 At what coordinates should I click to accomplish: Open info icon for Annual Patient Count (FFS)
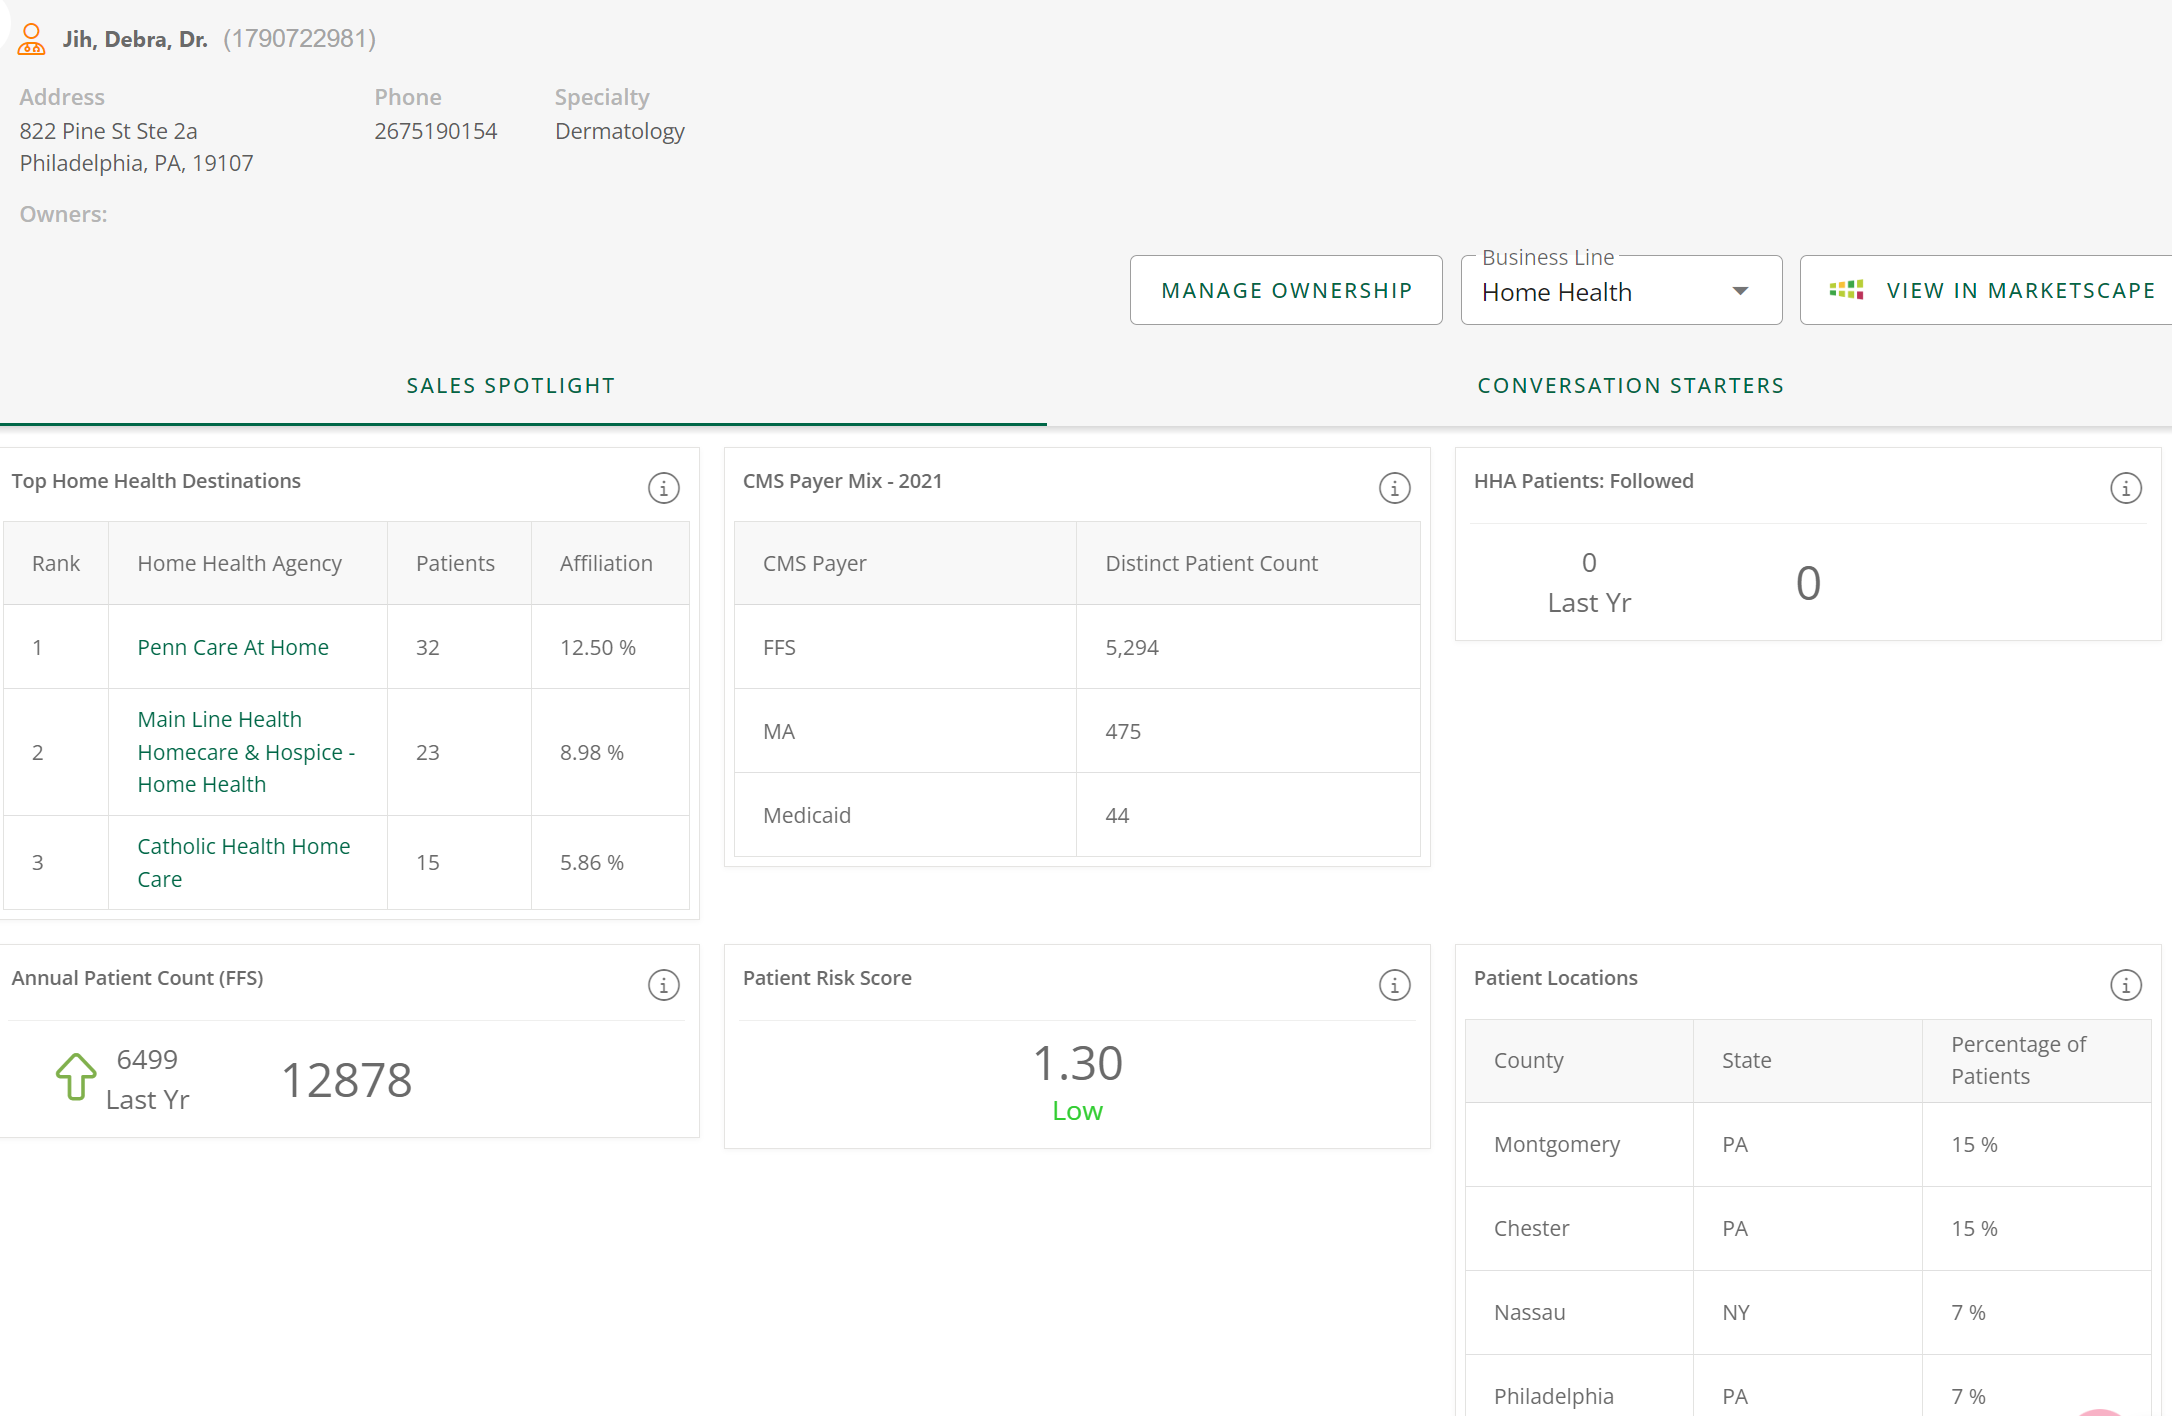pos(663,985)
